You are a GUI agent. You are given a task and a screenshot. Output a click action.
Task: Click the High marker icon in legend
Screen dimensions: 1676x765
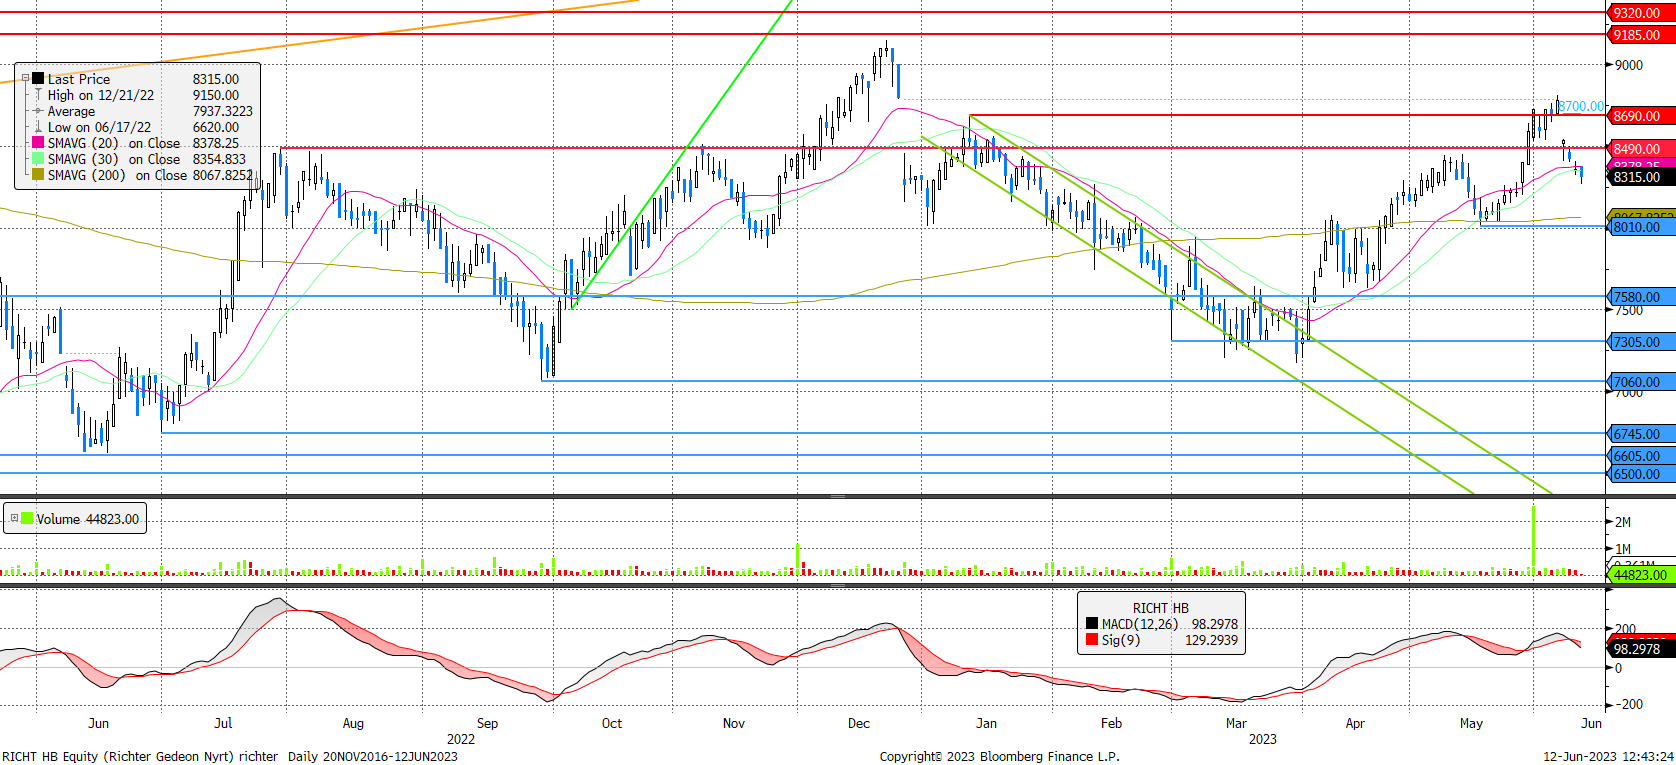[x=38, y=95]
